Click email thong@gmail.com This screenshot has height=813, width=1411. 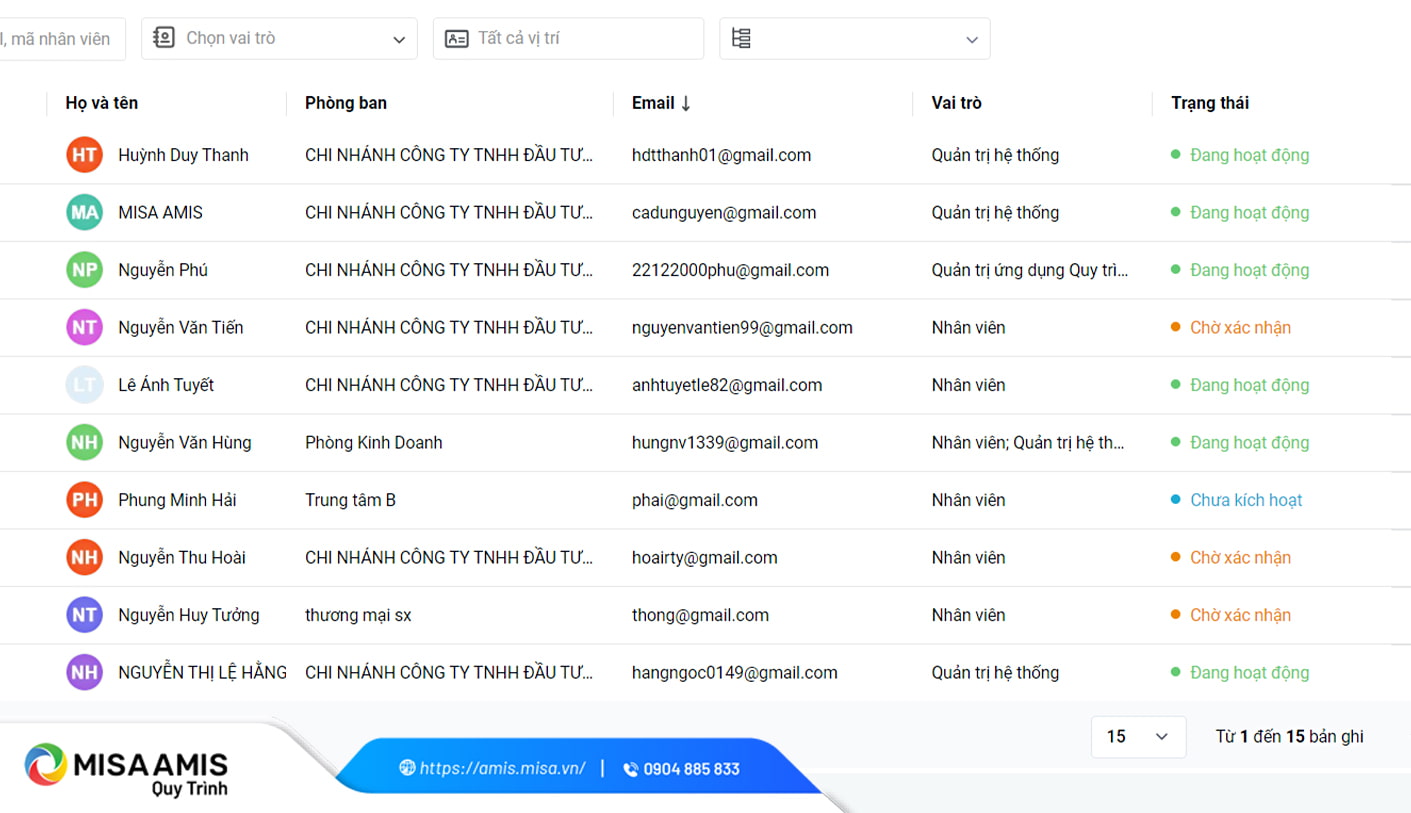[700, 615]
